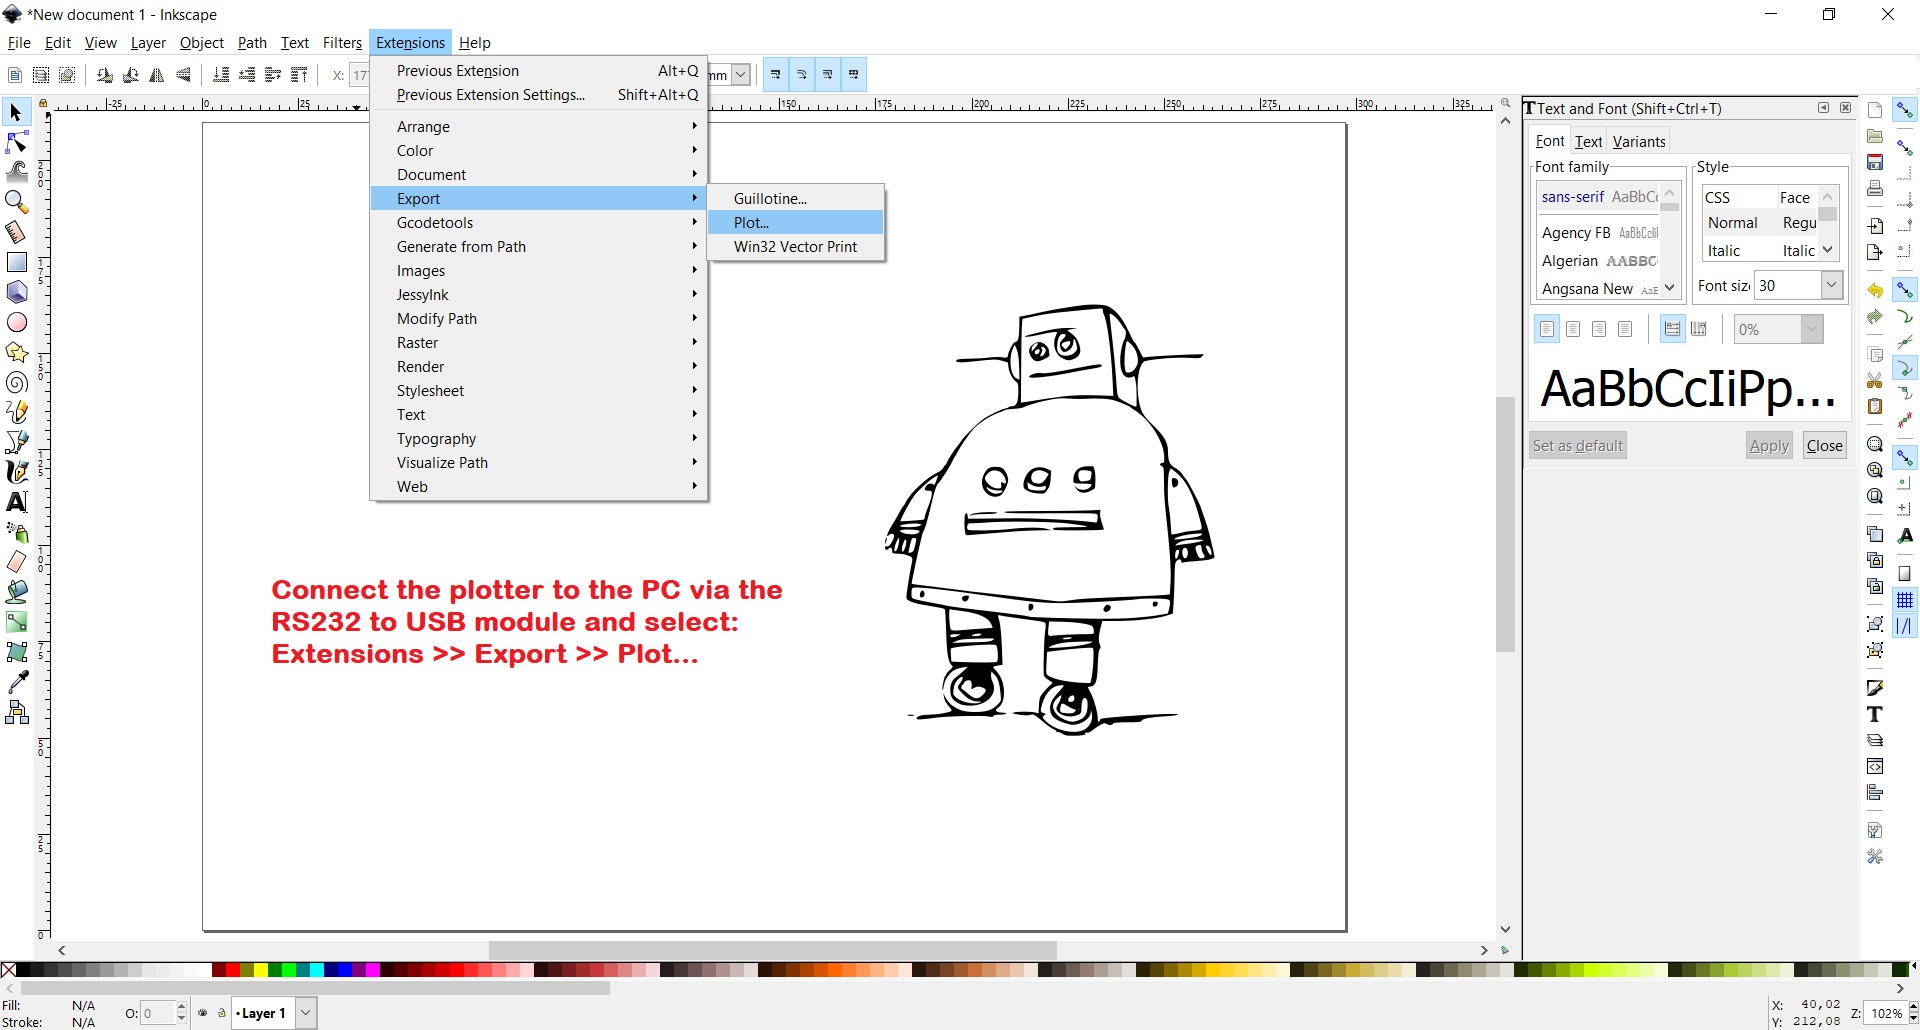Click Set as default button

coord(1578,446)
